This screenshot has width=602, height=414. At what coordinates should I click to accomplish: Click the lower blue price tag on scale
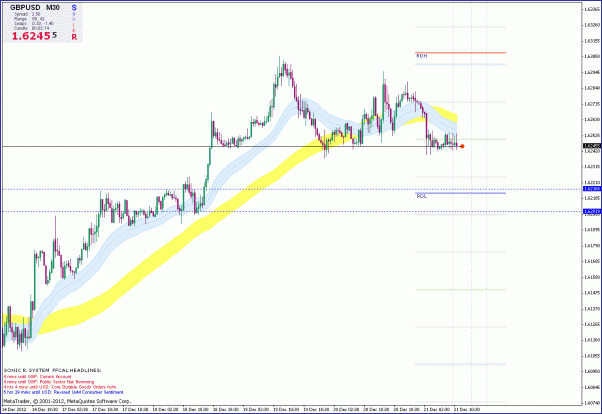coord(592,211)
